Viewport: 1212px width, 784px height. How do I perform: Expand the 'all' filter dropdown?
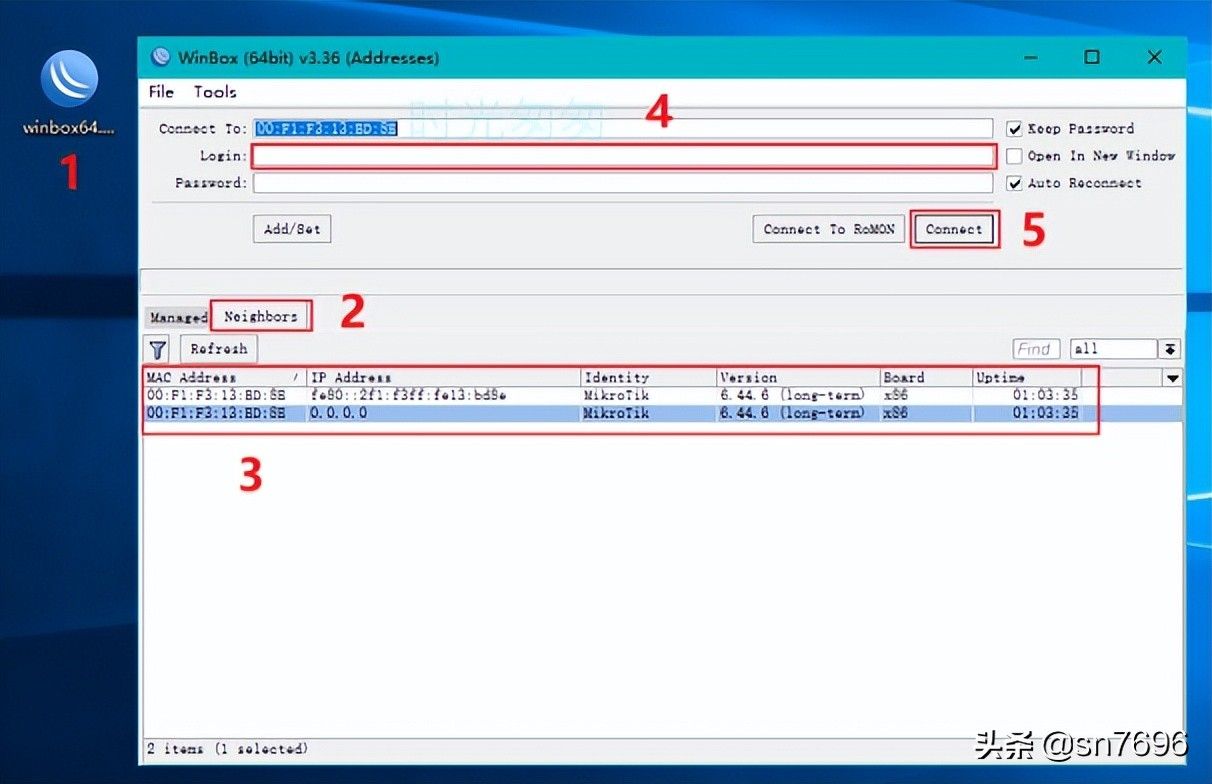1170,349
